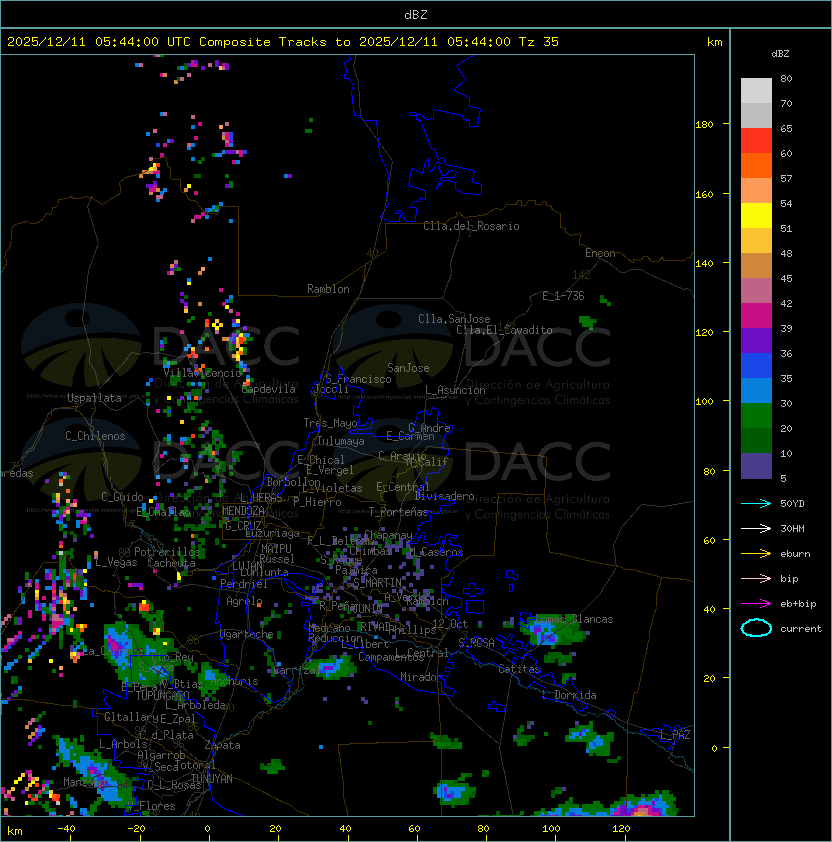Click the Tulumaya label

click(x=341, y=441)
